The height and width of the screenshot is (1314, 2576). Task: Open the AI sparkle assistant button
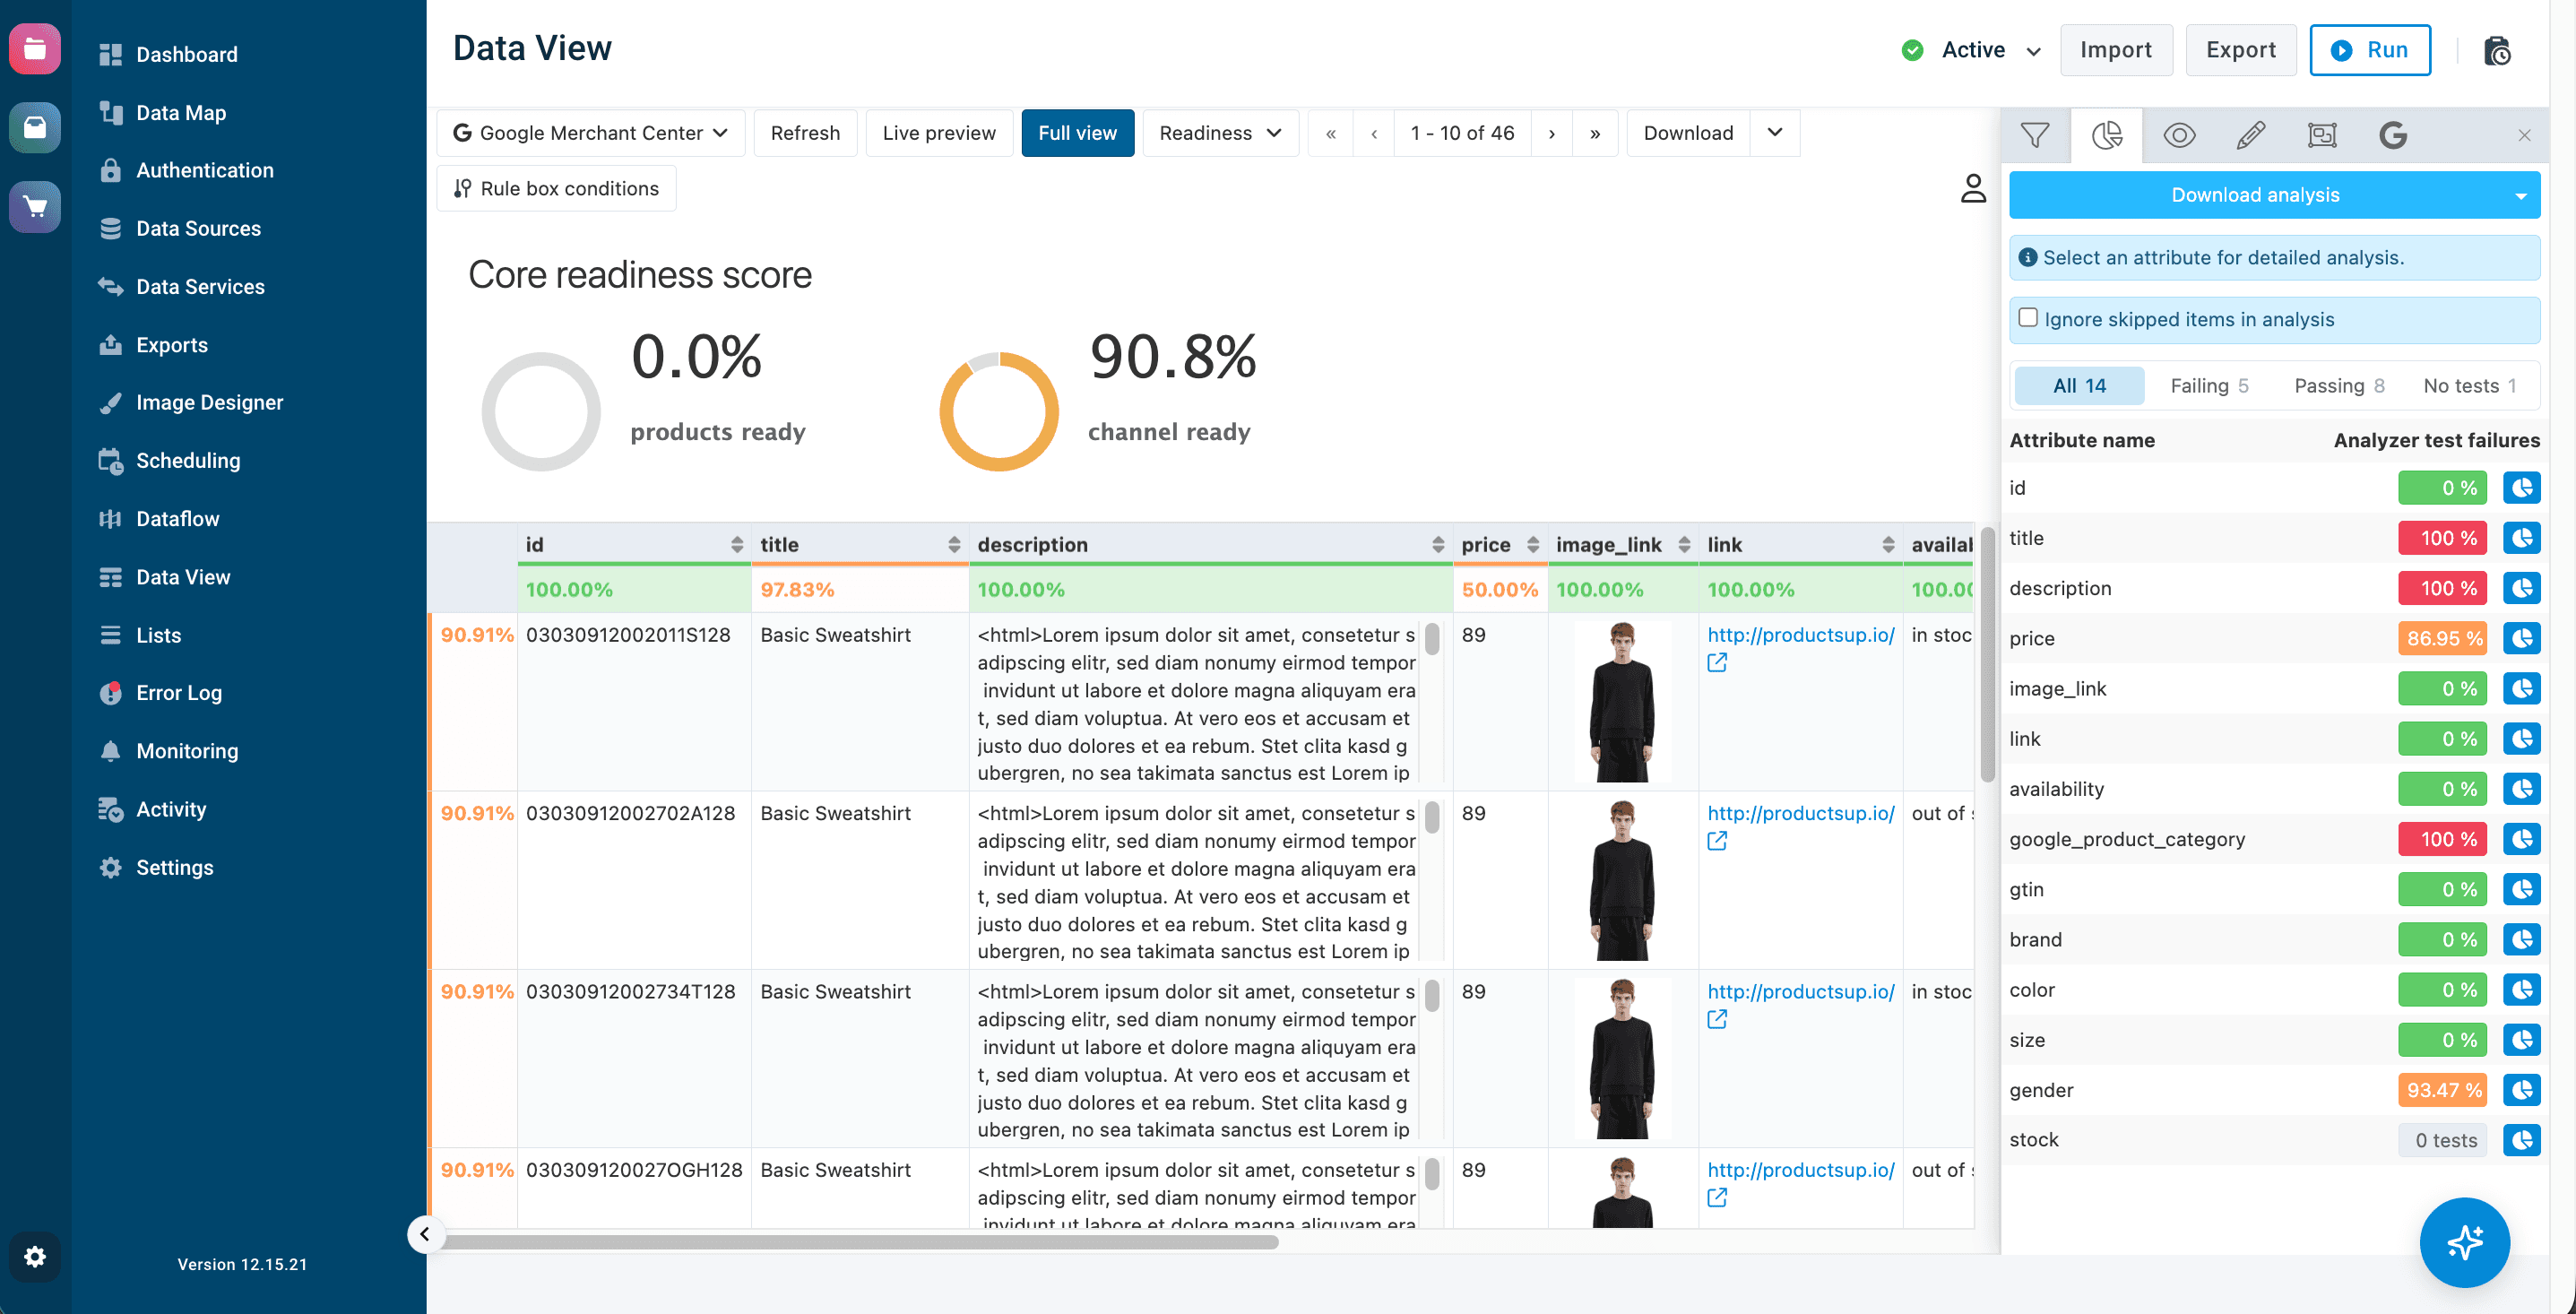2464,1242
